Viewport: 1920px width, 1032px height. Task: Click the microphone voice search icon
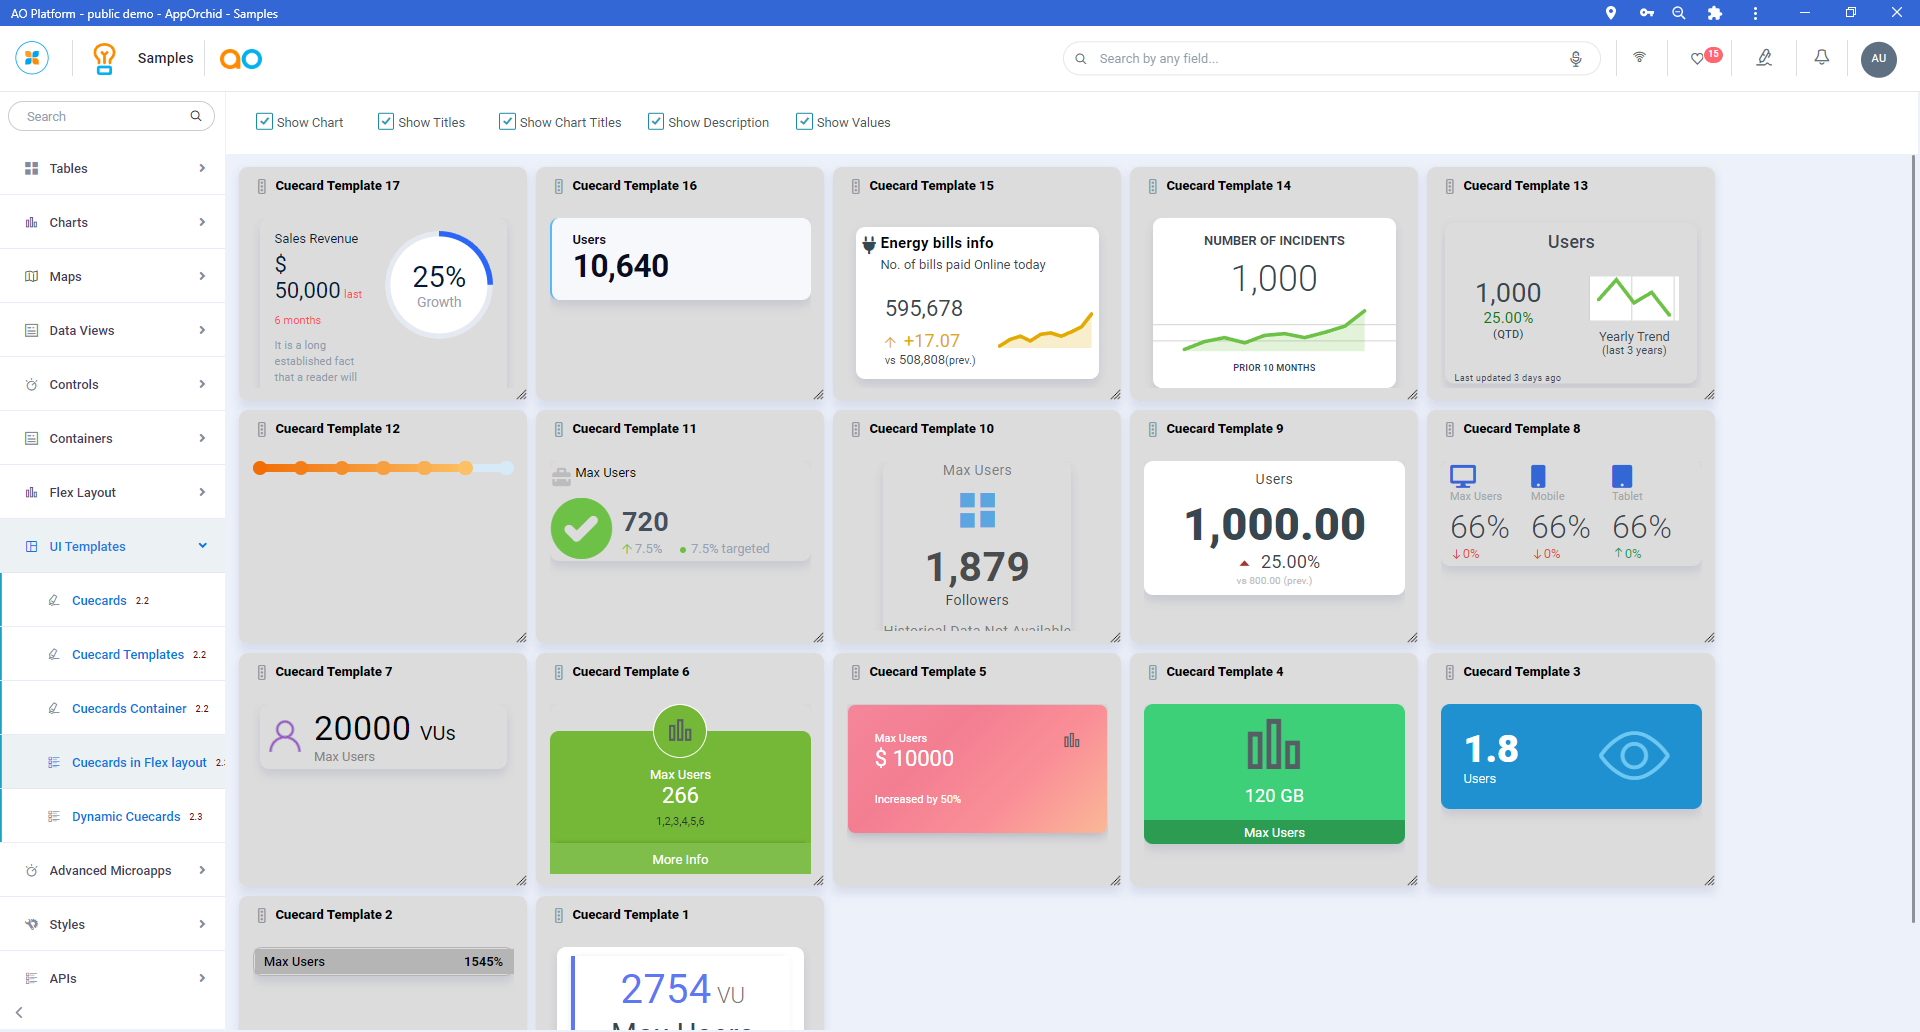1575,59
